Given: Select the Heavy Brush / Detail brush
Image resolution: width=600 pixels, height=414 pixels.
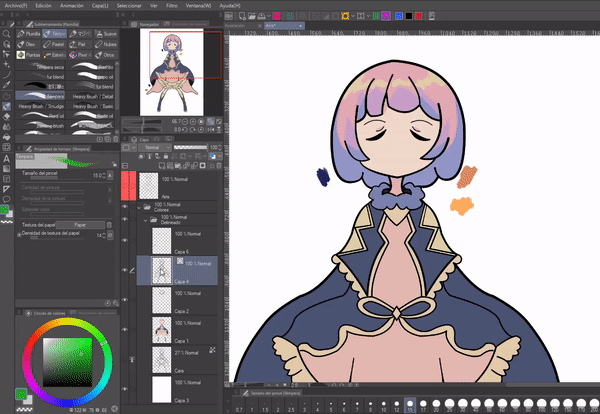Looking at the screenshot, I should [91, 96].
